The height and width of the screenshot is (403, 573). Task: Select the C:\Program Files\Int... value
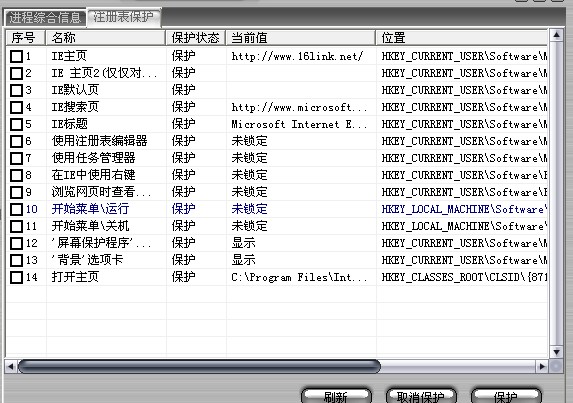(x=299, y=277)
